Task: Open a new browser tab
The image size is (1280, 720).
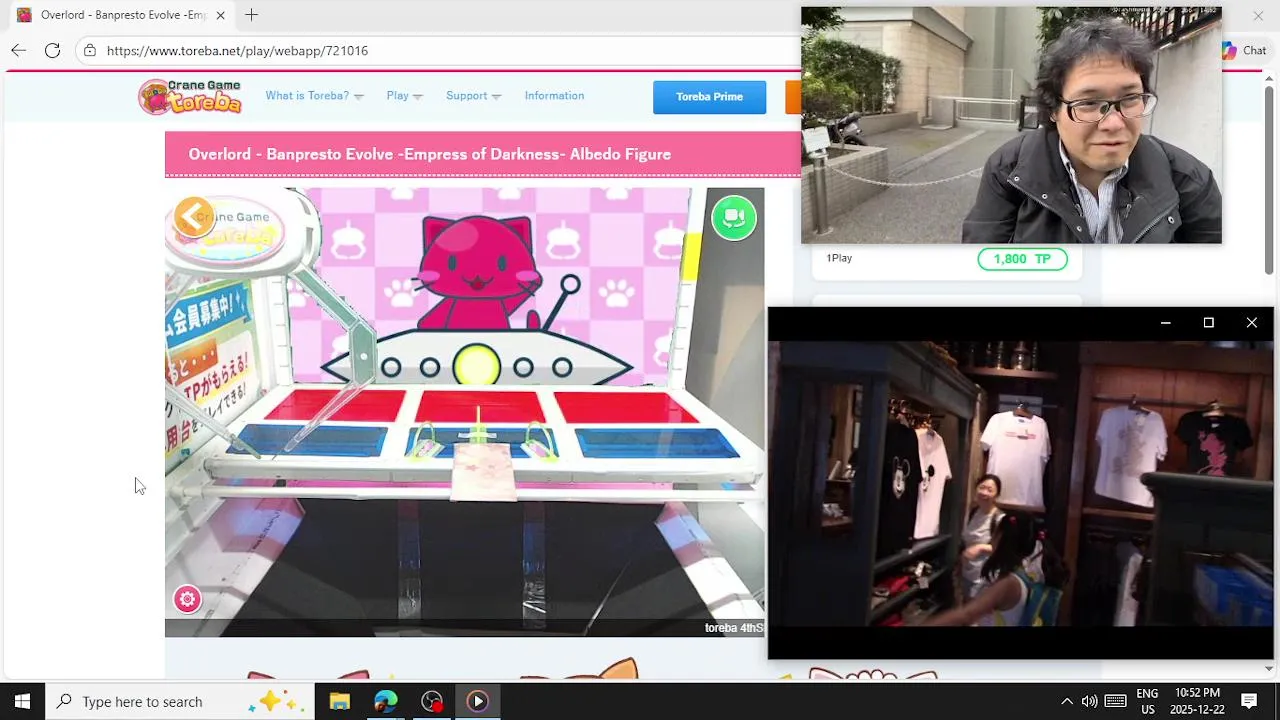Action: click(x=251, y=15)
